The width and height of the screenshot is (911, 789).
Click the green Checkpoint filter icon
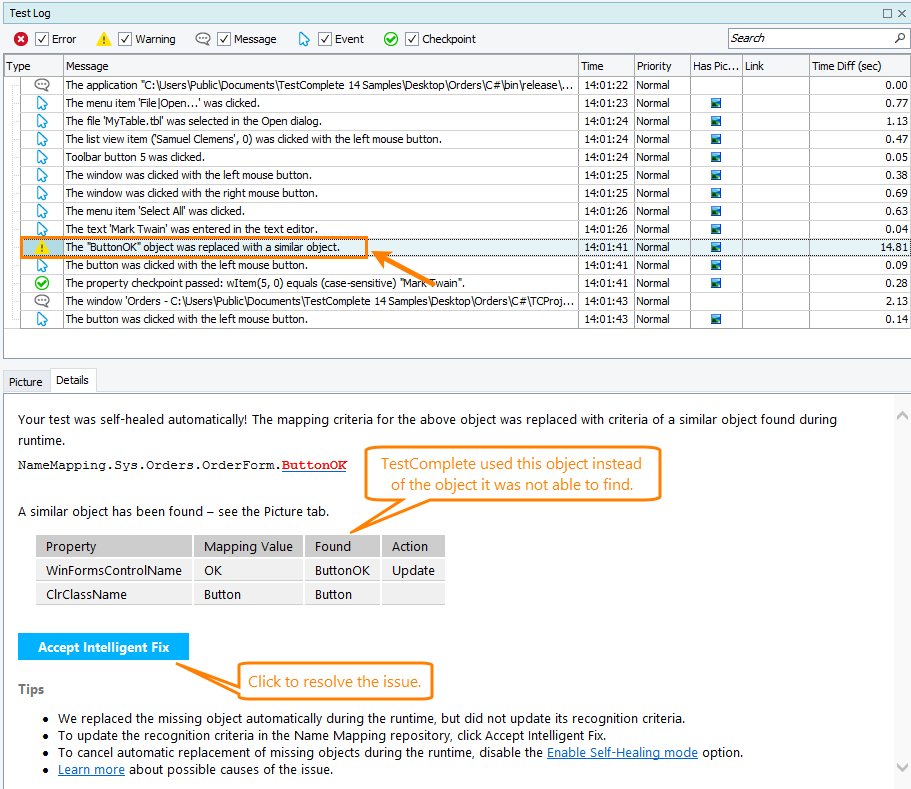[x=391, y=38]
